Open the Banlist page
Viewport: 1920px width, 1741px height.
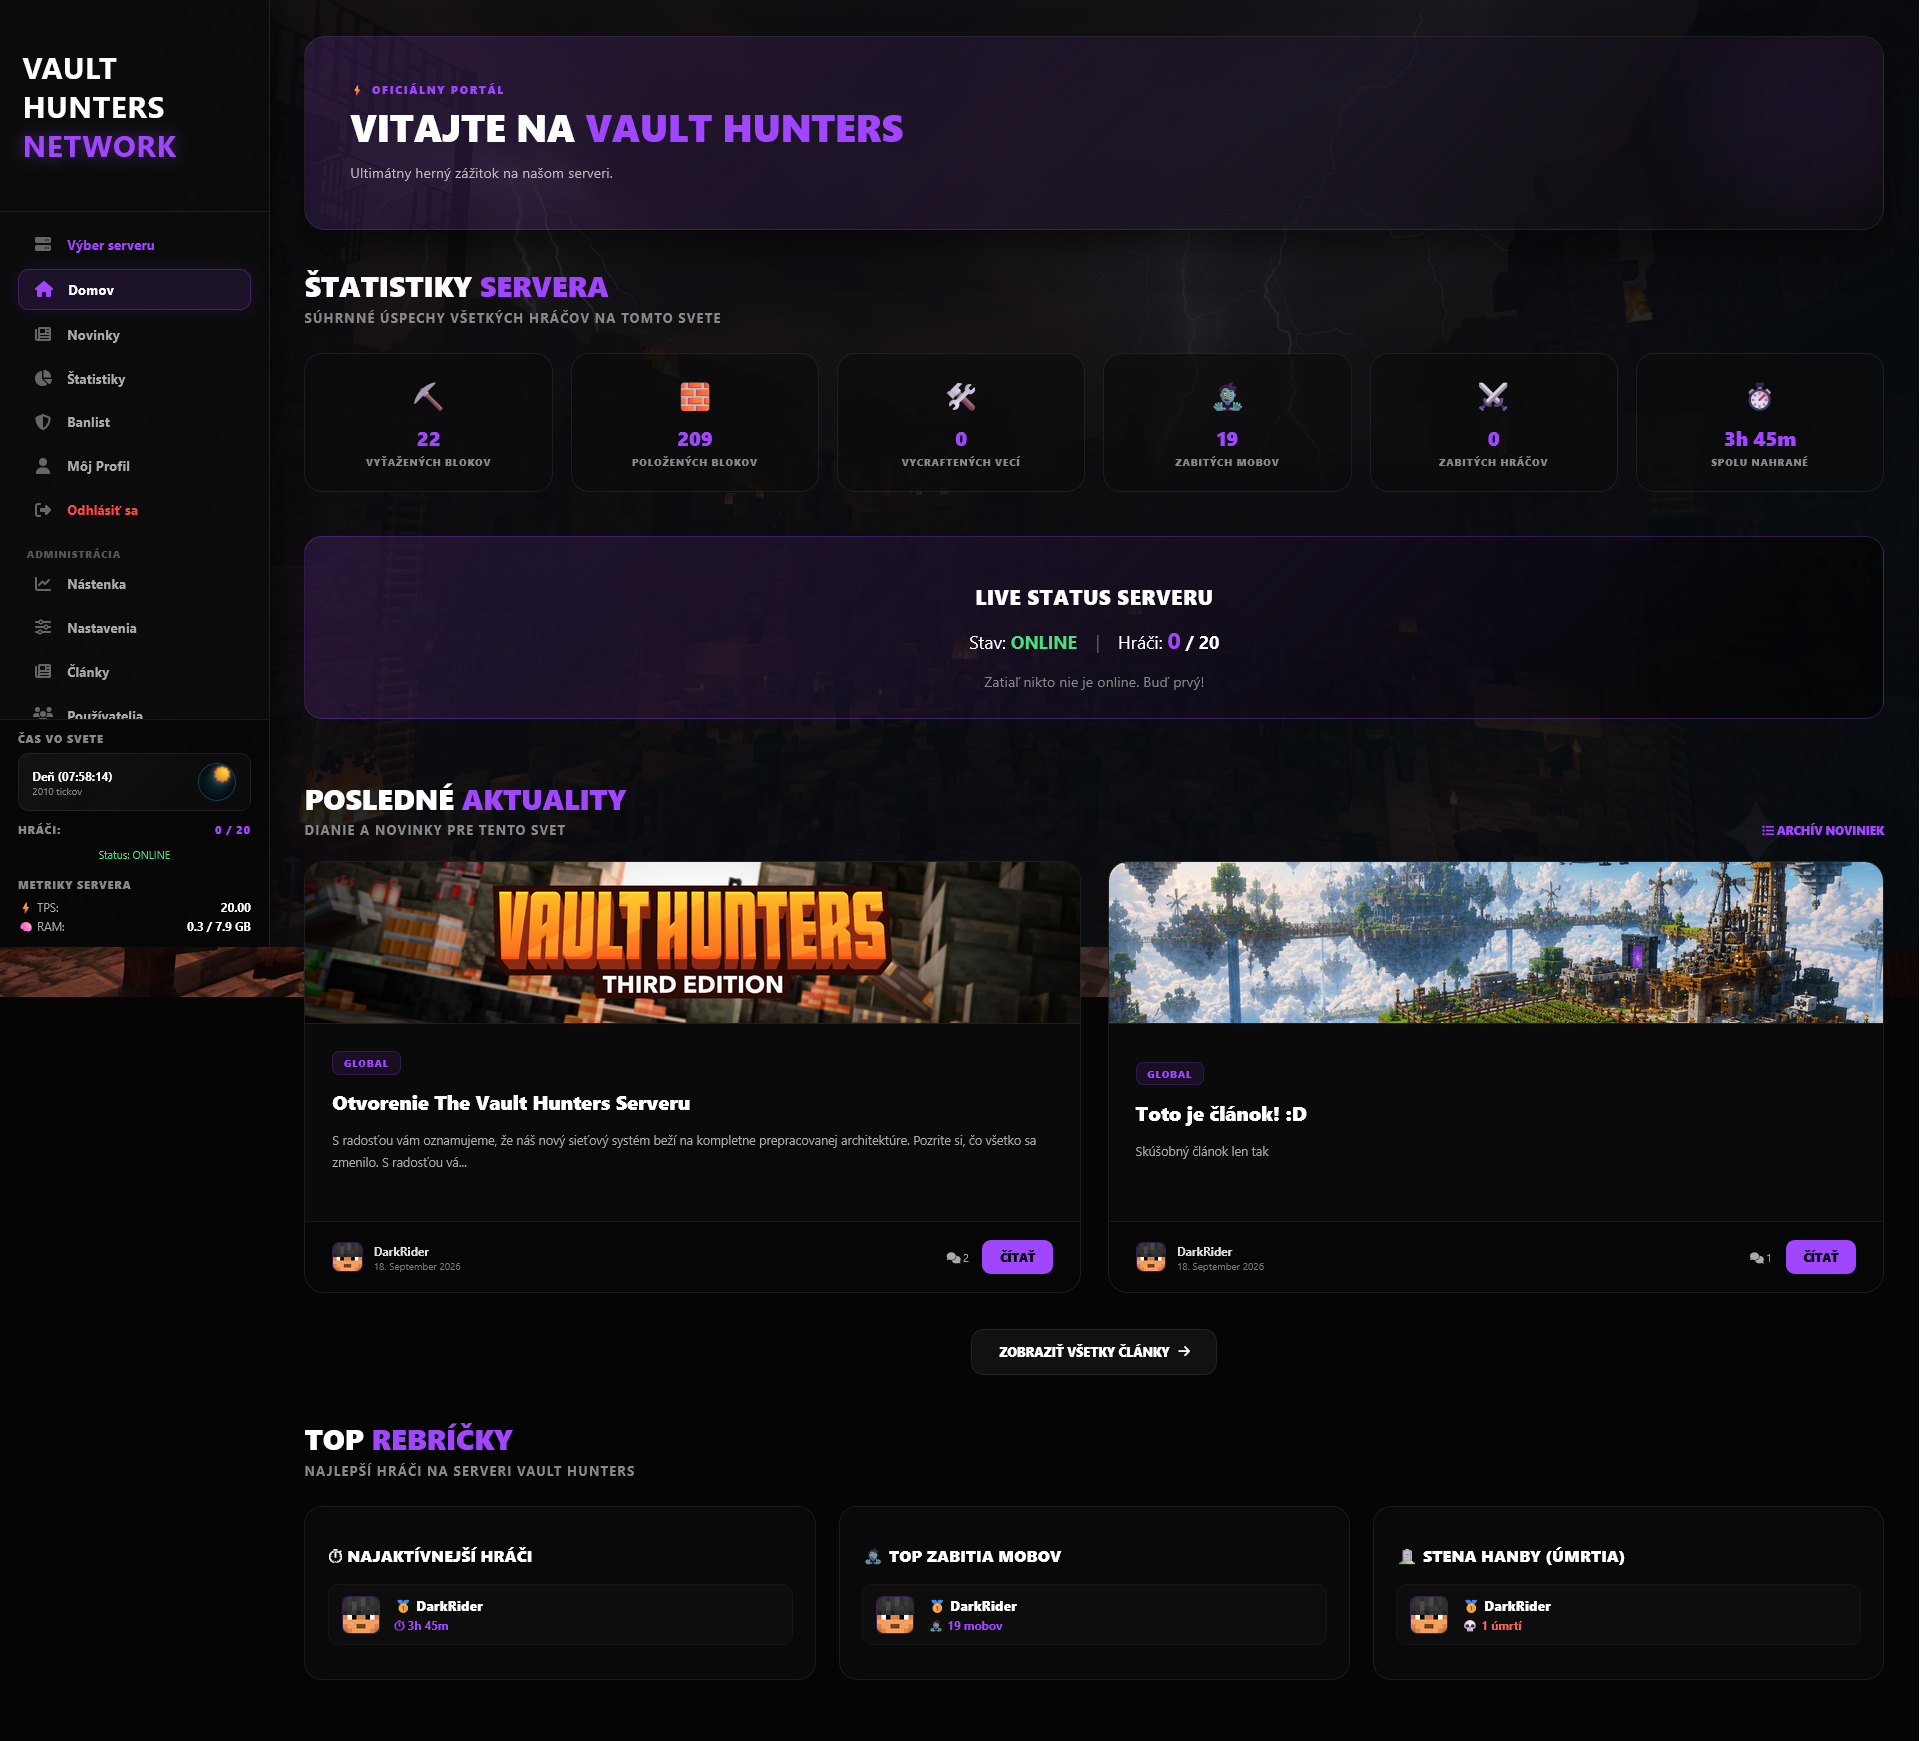[x=134, y=422]
